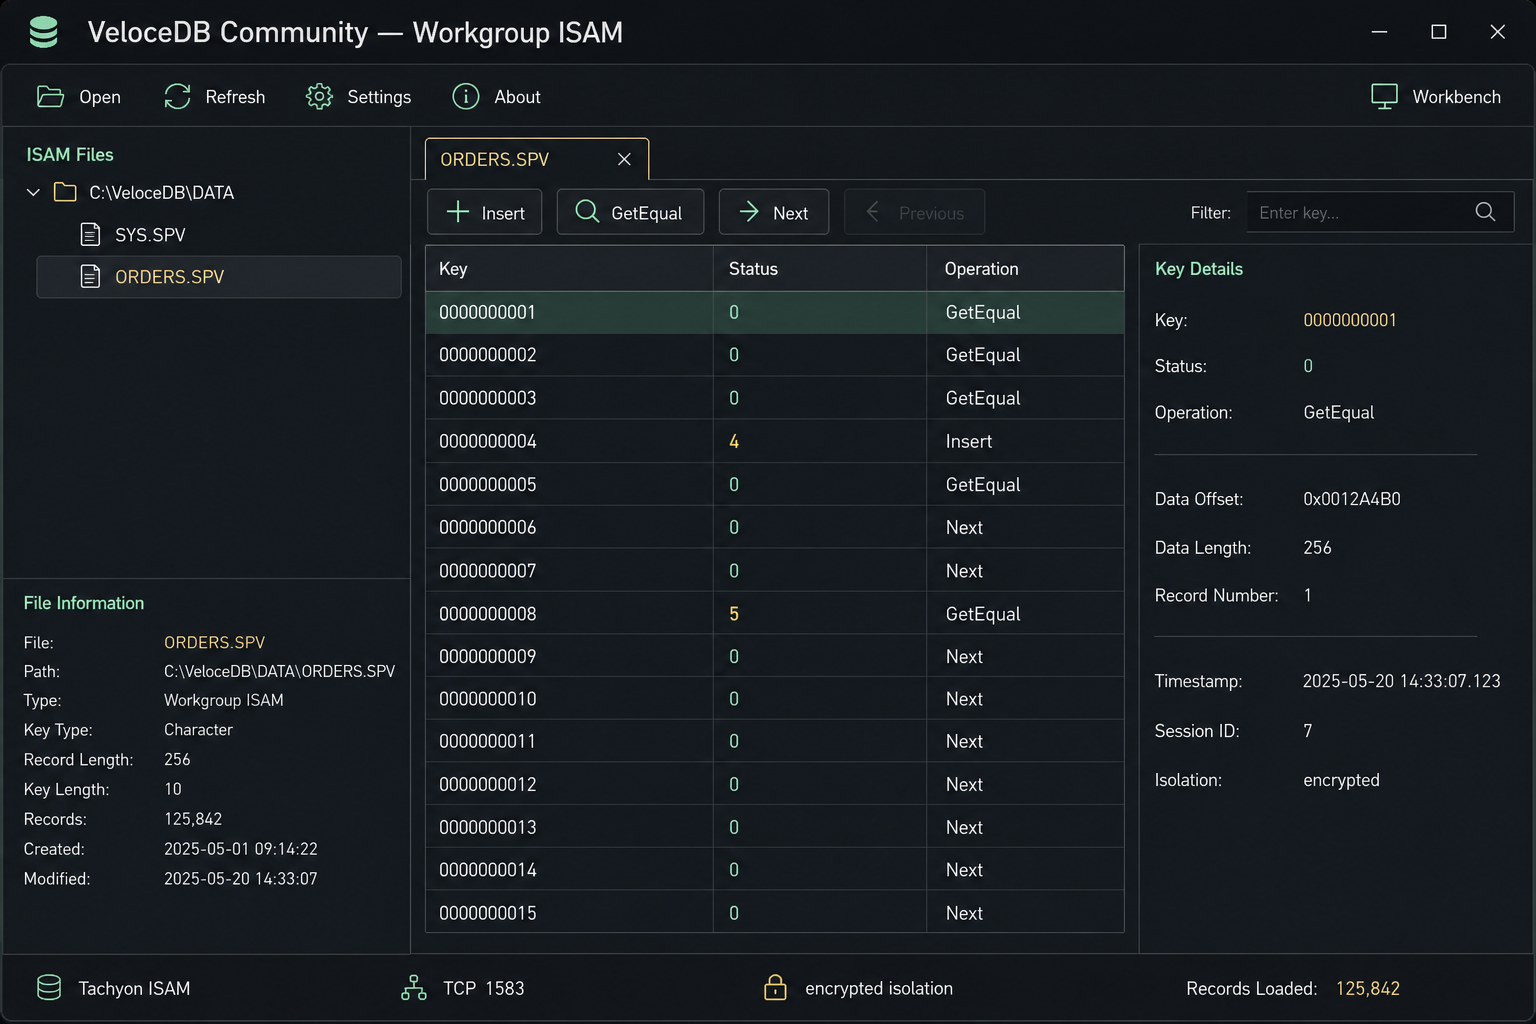Click status value 5 in row 0000000008
The height and width of the screenshot is (1024, 1536).
(x=734, y=613)
